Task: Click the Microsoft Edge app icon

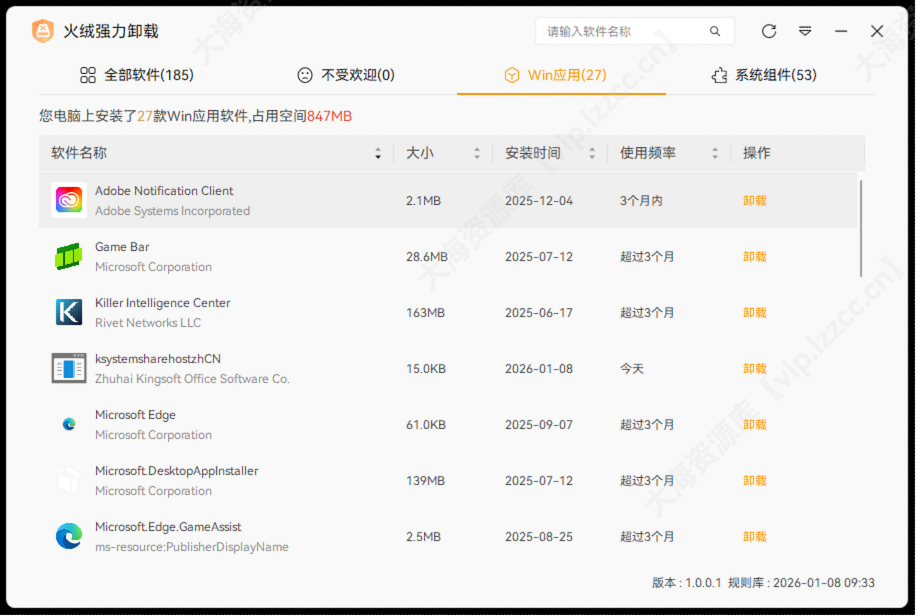Action: pyautogui.click(x=69, y=424)
